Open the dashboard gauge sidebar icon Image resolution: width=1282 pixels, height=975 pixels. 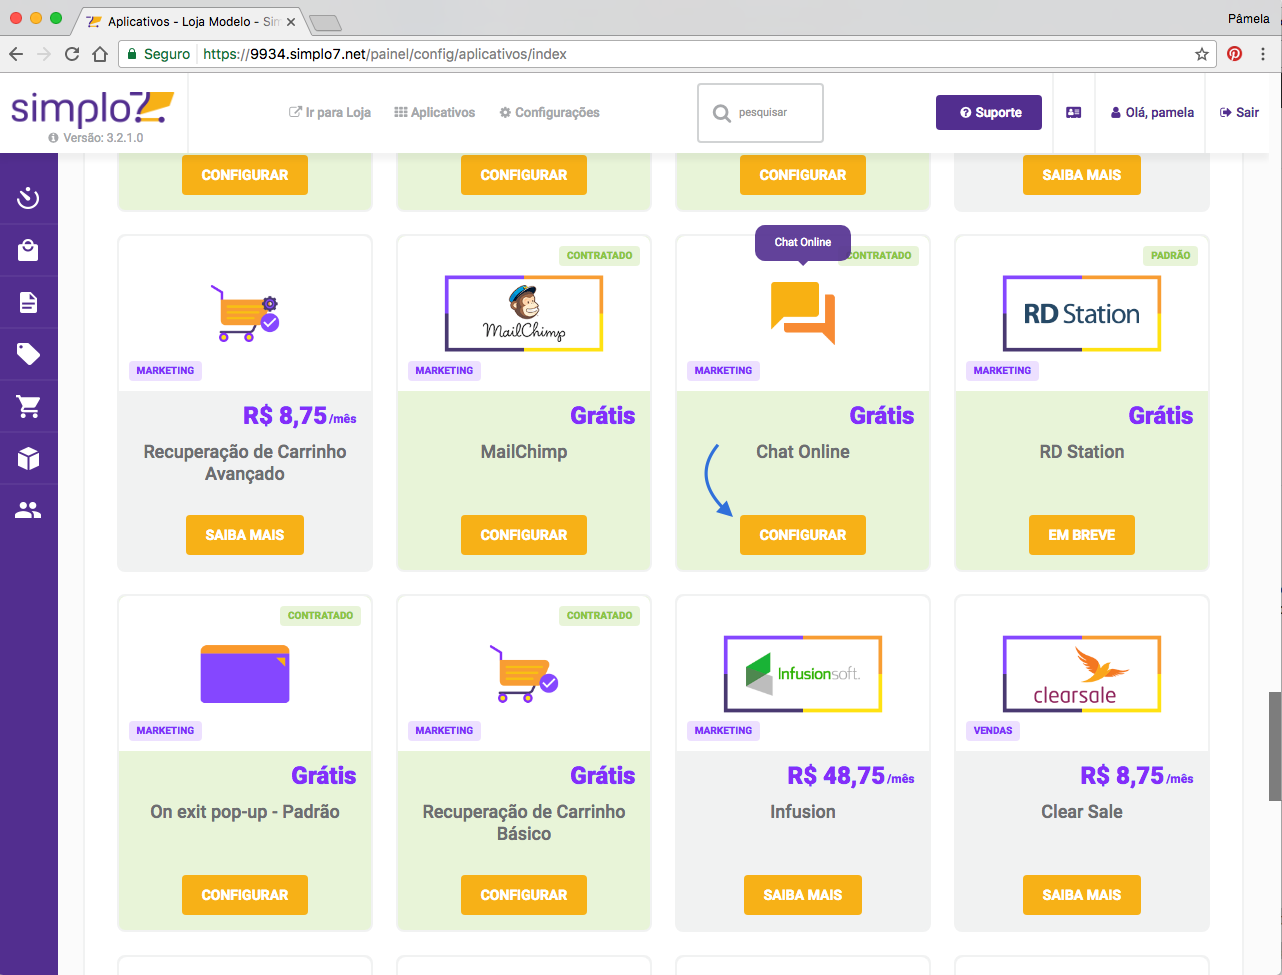28,197
